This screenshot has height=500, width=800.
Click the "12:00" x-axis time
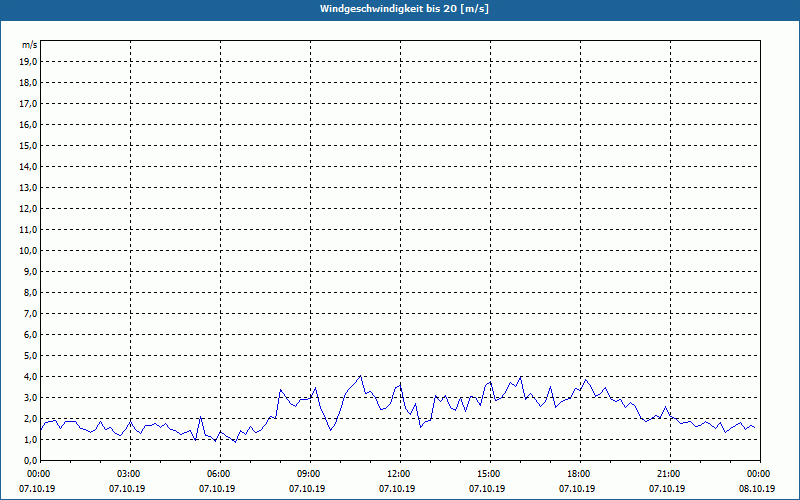tap(398, 474)
